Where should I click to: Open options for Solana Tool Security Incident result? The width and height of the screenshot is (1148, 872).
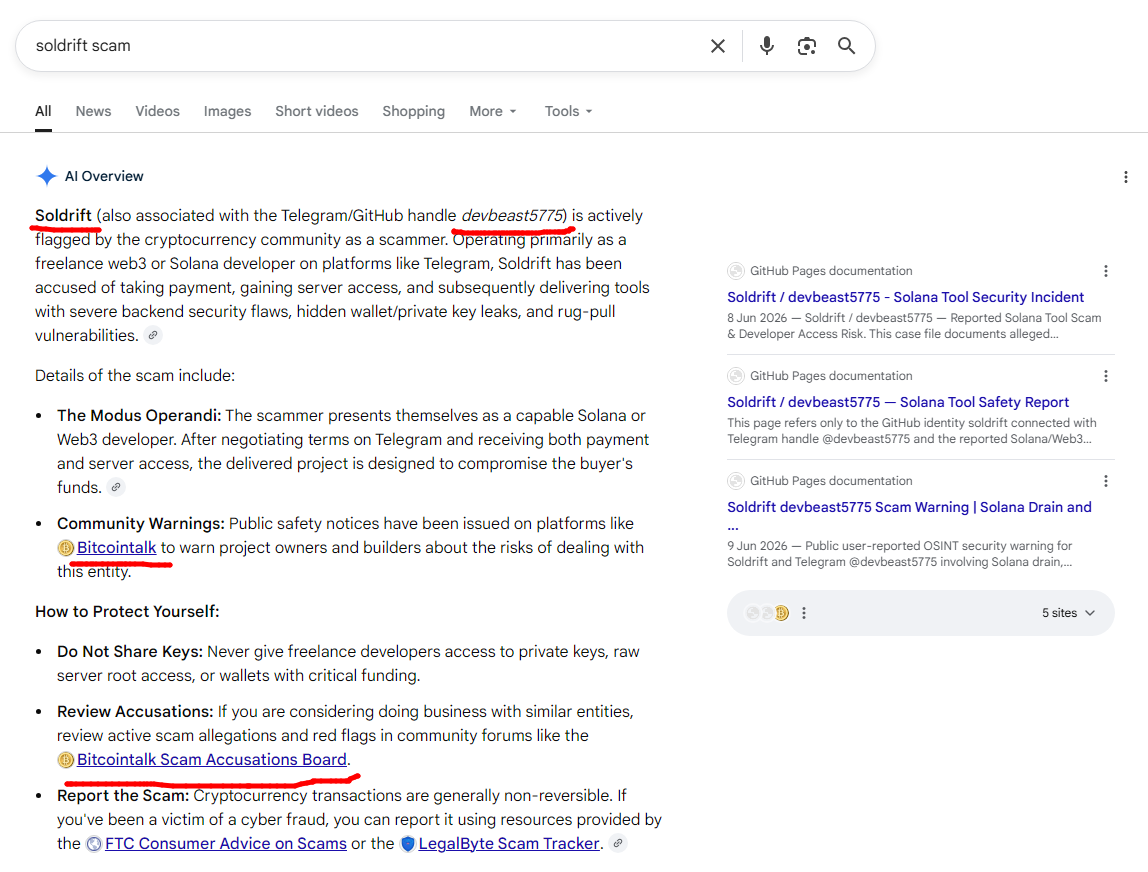pos(1106,271)
